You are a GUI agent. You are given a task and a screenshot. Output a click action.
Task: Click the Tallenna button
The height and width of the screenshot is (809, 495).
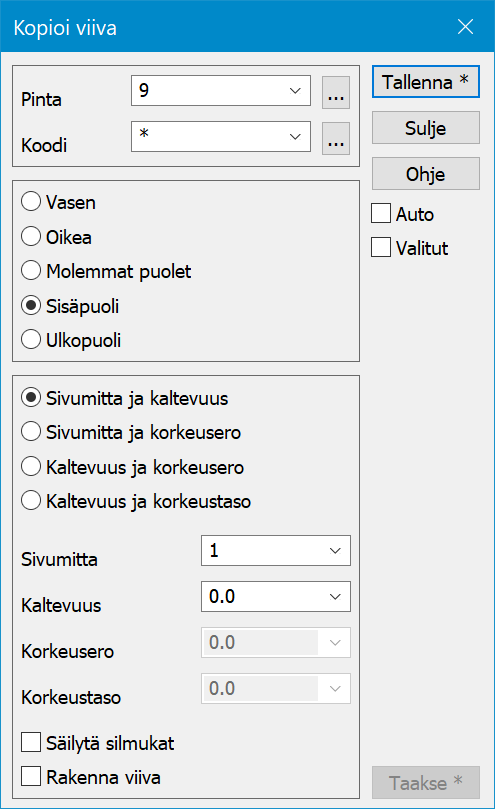tap(426, 82)
